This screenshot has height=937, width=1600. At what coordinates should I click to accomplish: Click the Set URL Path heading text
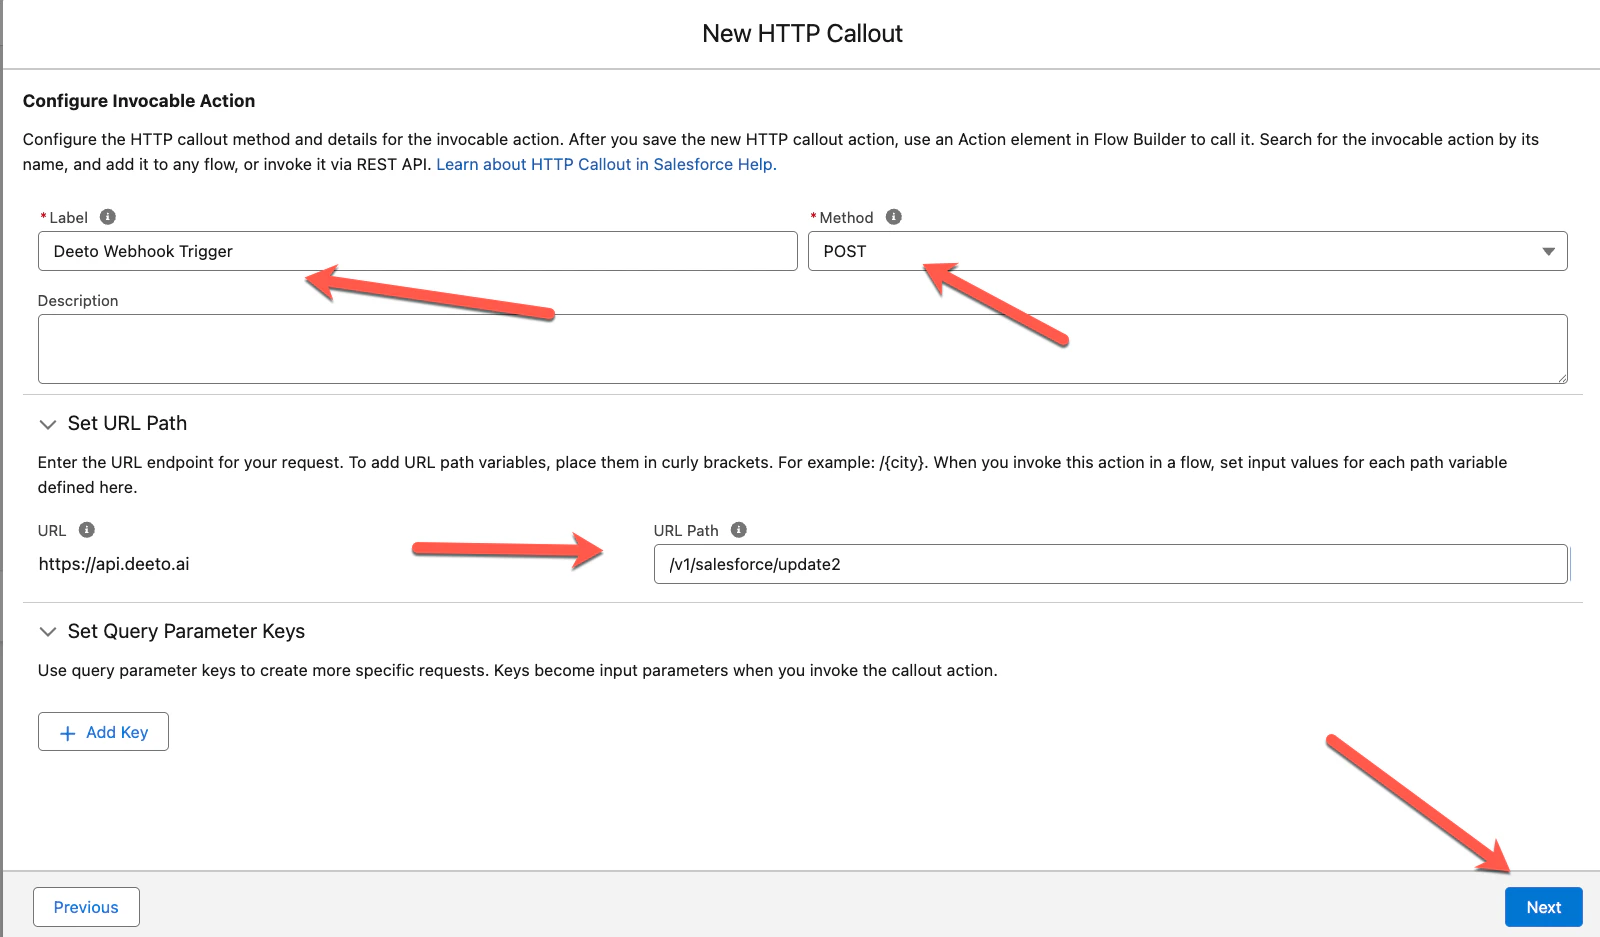pyautogui.click(x=127, y=424)
